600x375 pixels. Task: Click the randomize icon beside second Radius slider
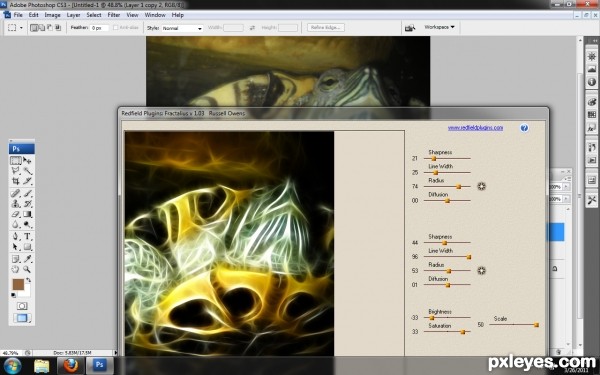point(481,271)
